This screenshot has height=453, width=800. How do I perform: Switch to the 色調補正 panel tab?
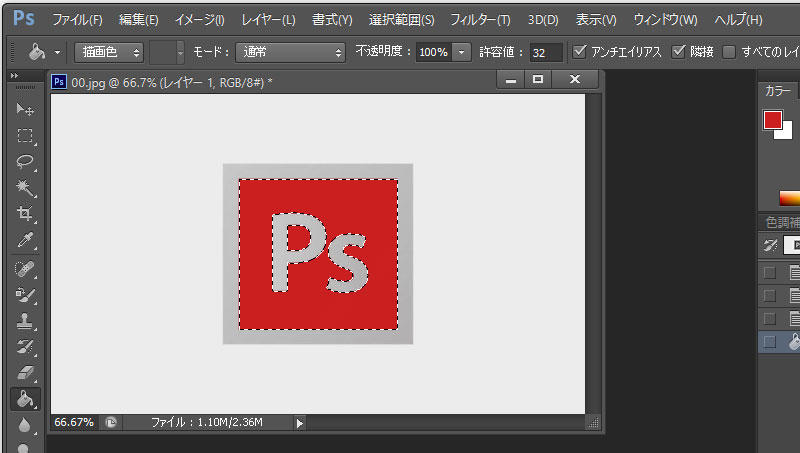782,222
